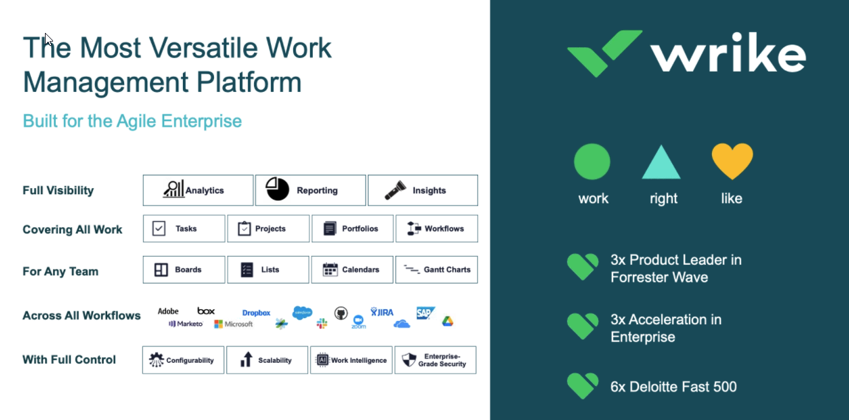Click the OneDrive cloud logo

coord(402,324)
